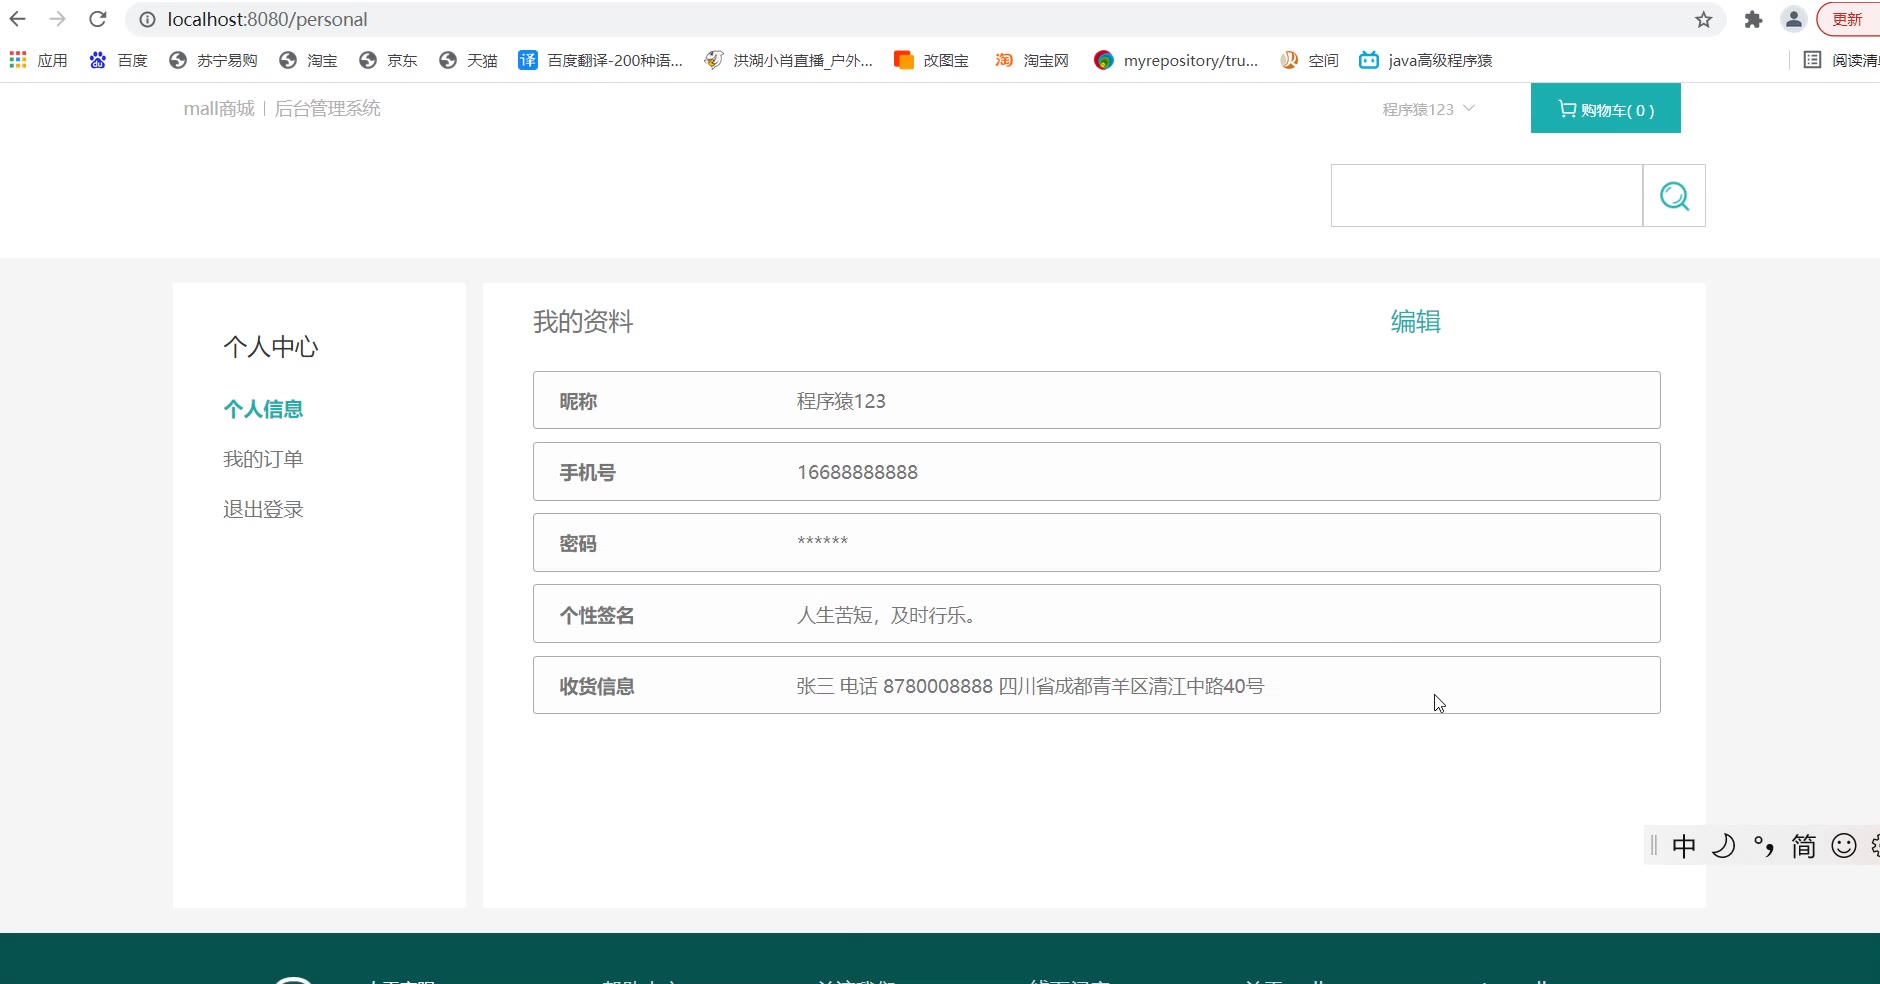This screenshot has height=984, width=1880.
Task: Bookmark this page with the star icon
Action: click(1703, 20)
